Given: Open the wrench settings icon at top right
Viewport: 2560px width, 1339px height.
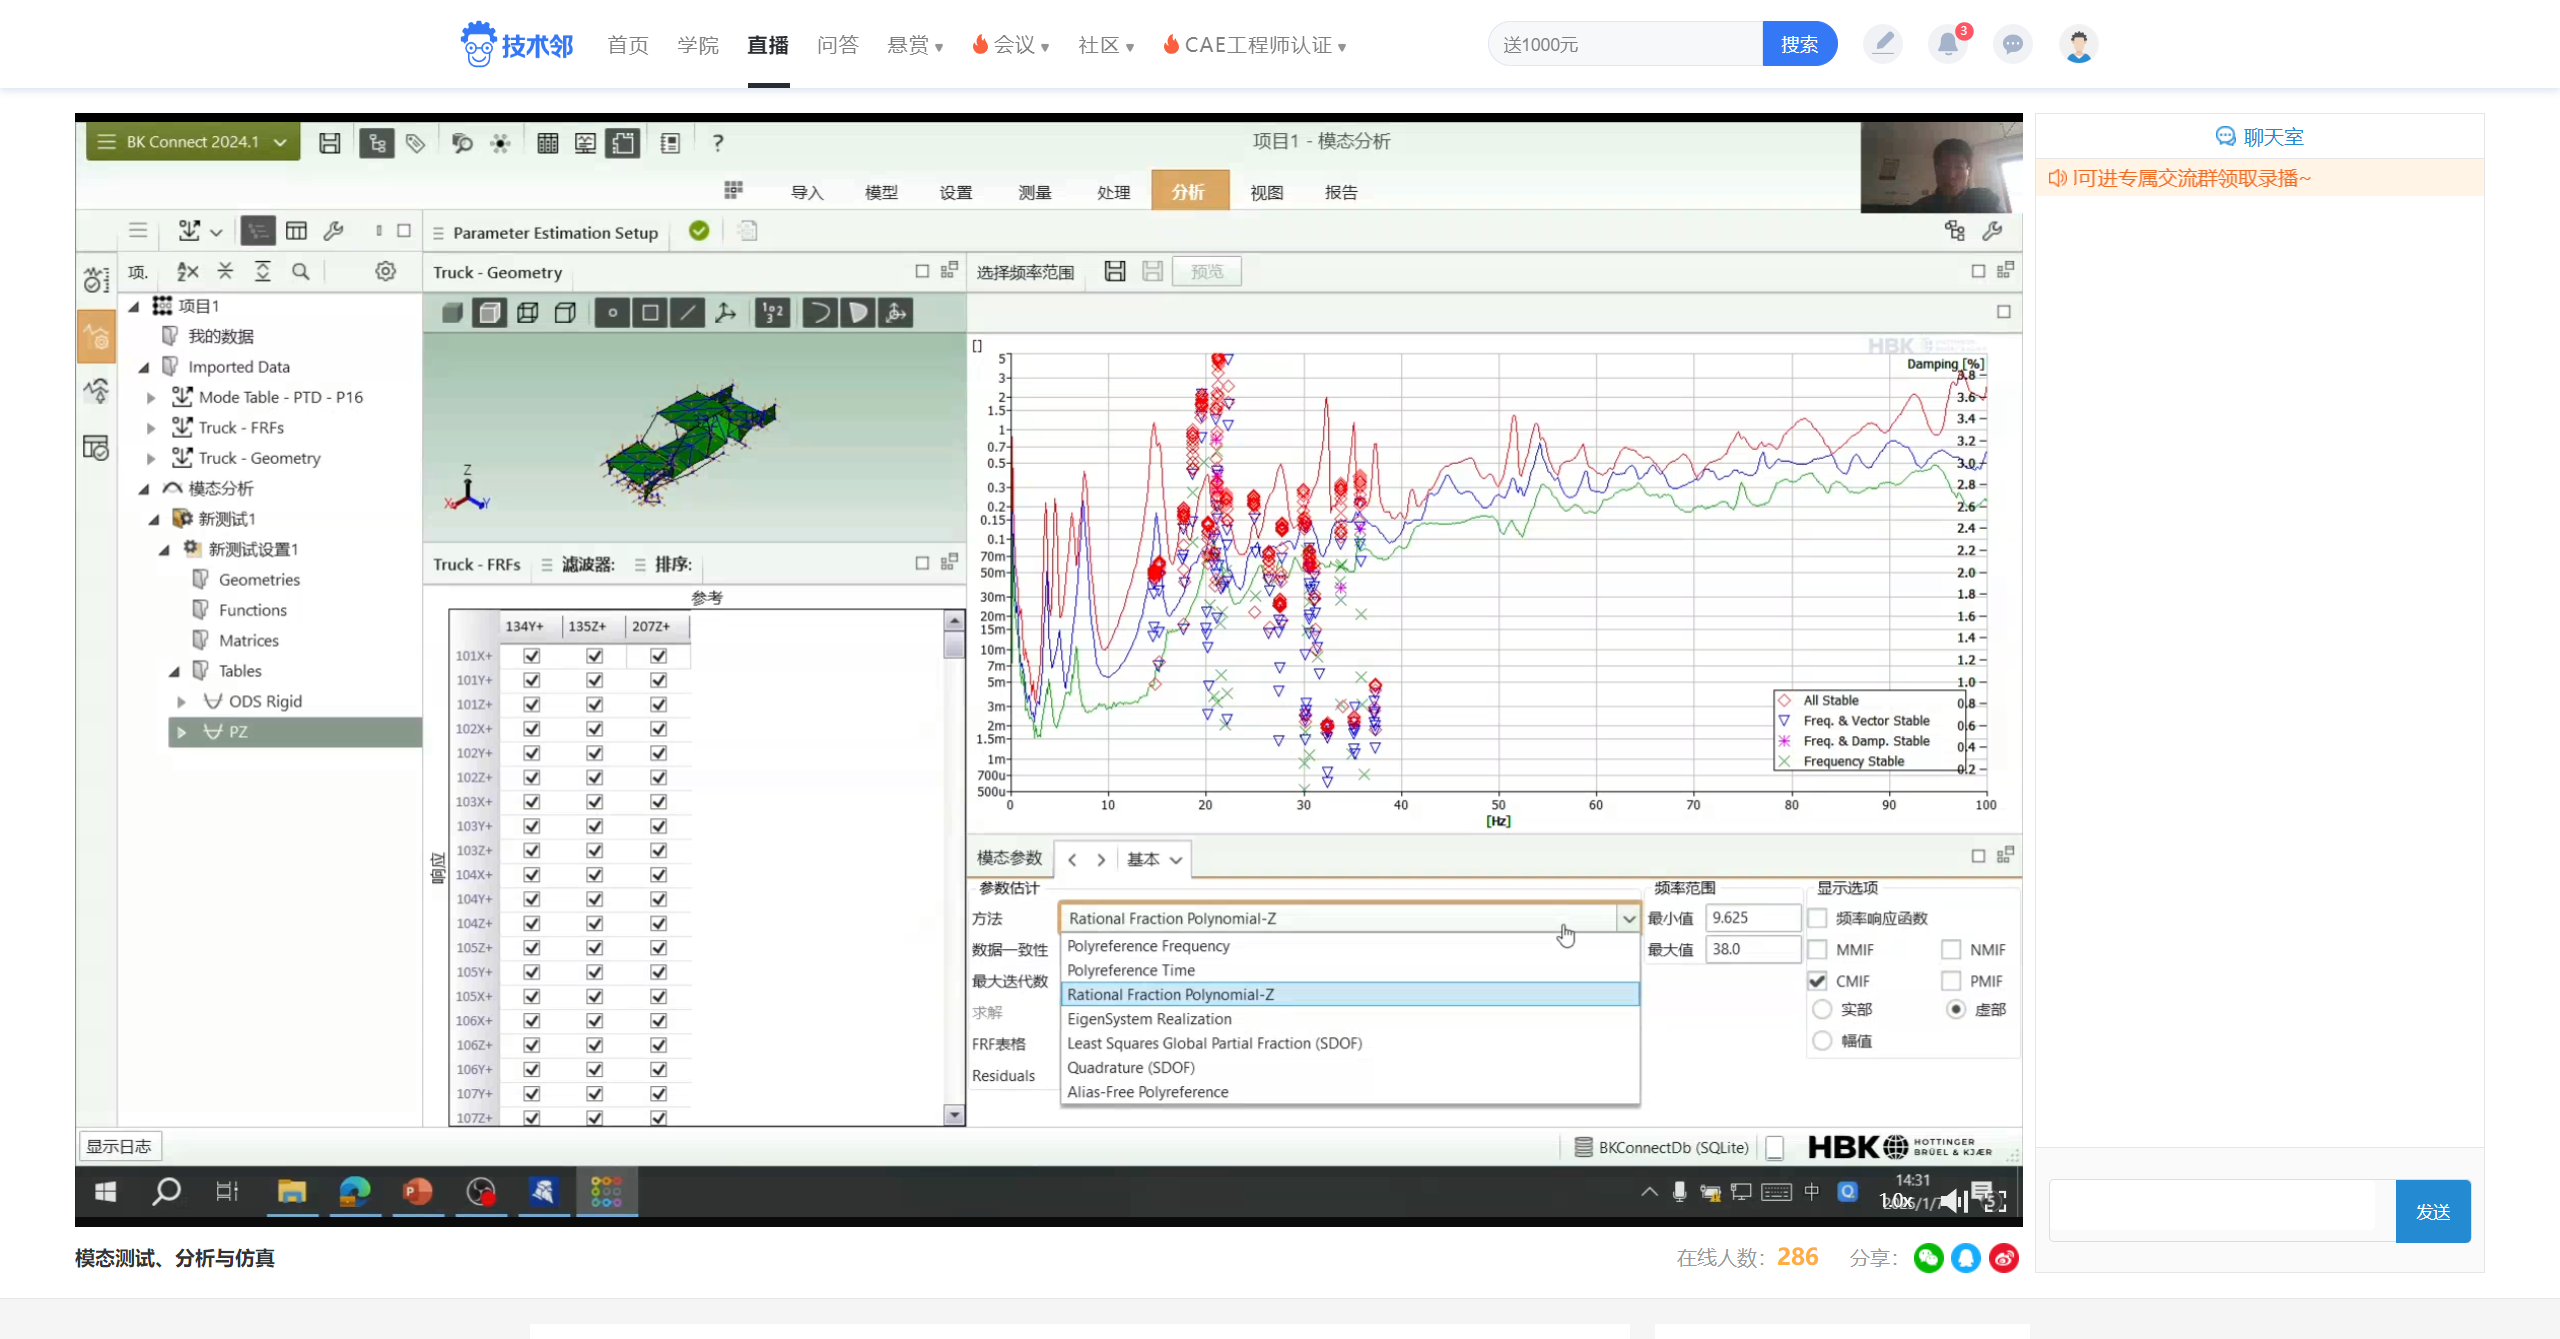Looking at the screenshot, I should click(1992, 231).
